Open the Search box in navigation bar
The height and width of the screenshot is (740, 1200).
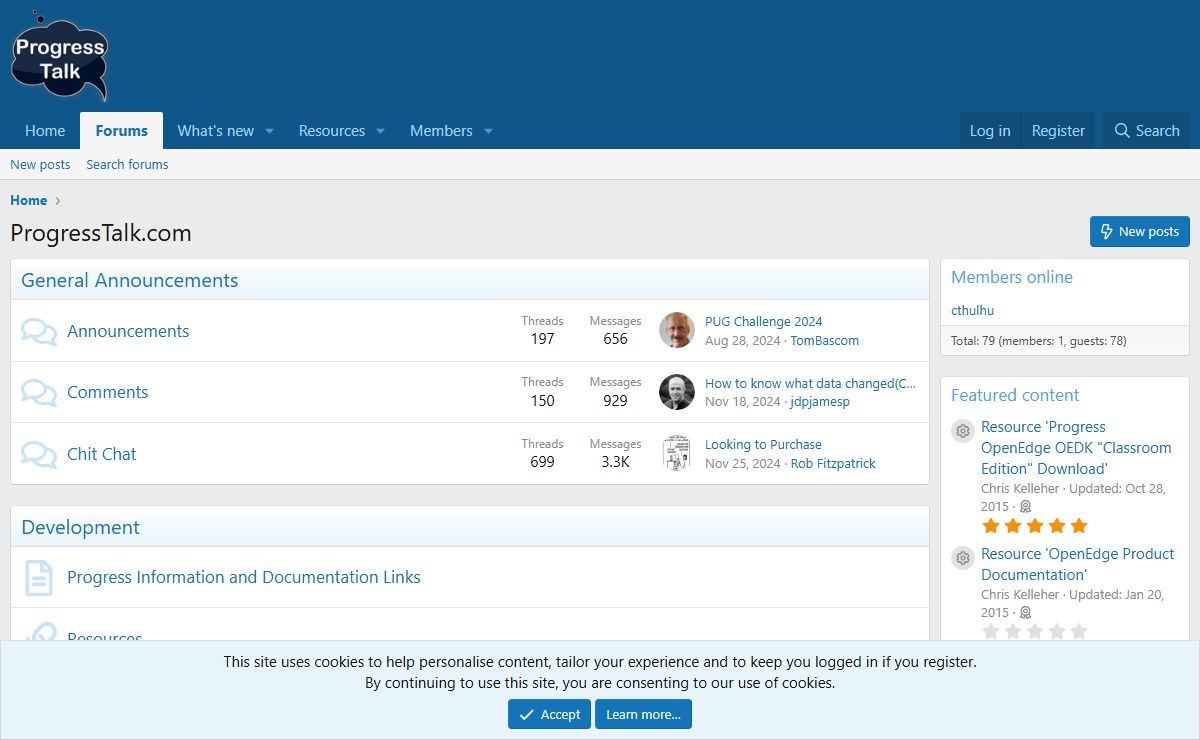(1146, 131)
